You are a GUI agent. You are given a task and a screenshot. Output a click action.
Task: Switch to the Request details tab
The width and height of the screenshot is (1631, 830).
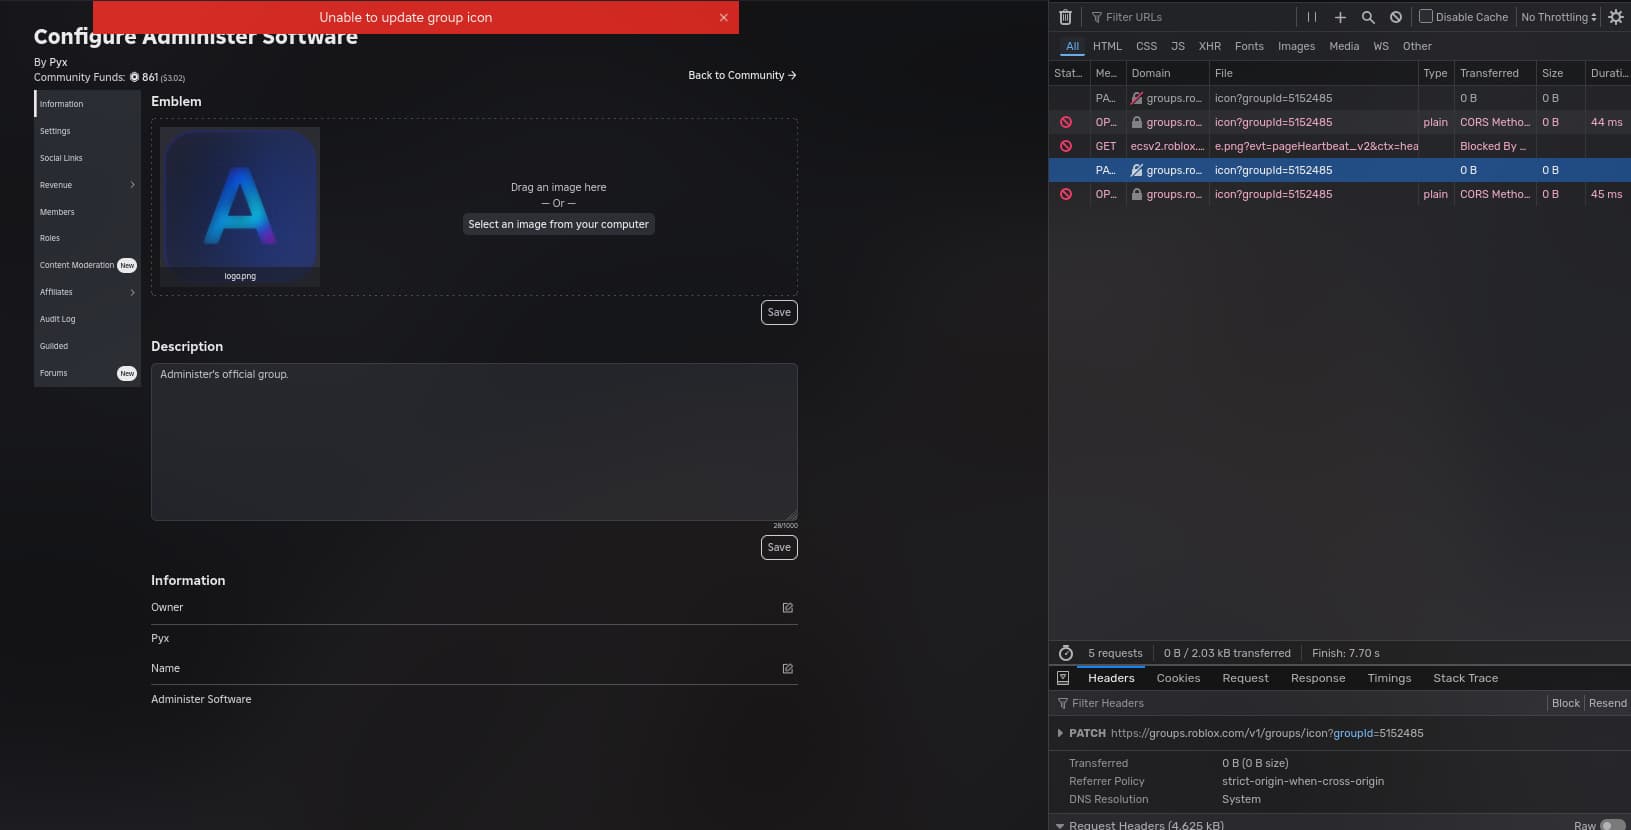coord(1245,678)
